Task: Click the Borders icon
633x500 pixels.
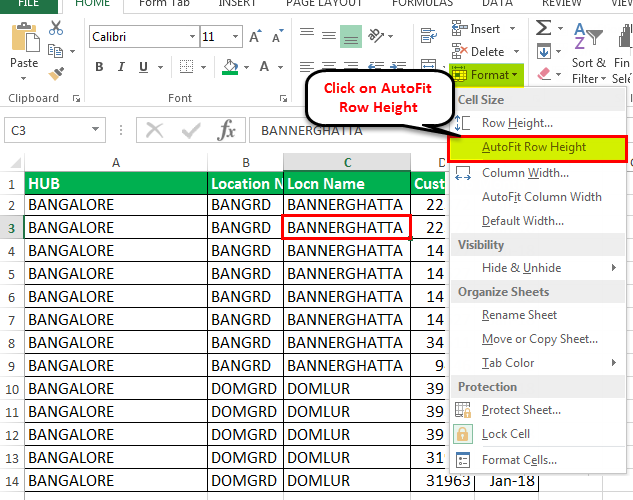Action: pos(186,67)
